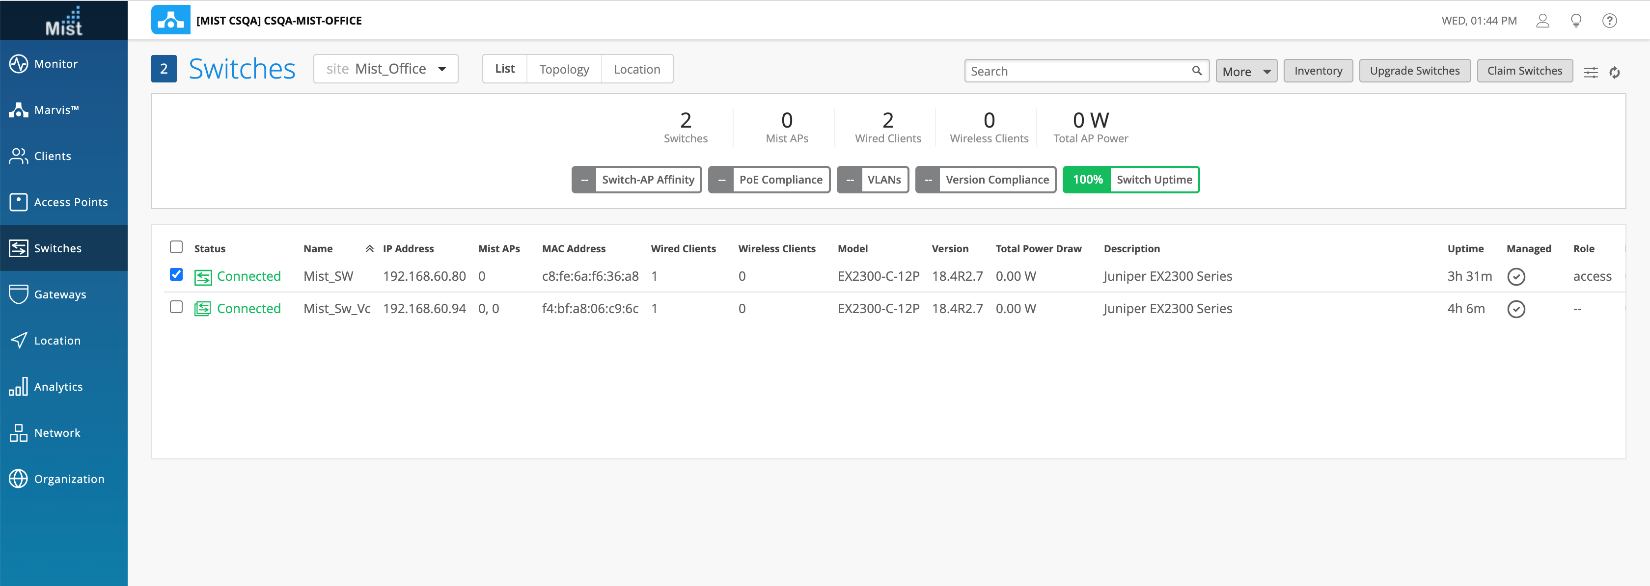The image size is (1650, 586).
Task: Sort by Status column header
Action: click(210, 249)
